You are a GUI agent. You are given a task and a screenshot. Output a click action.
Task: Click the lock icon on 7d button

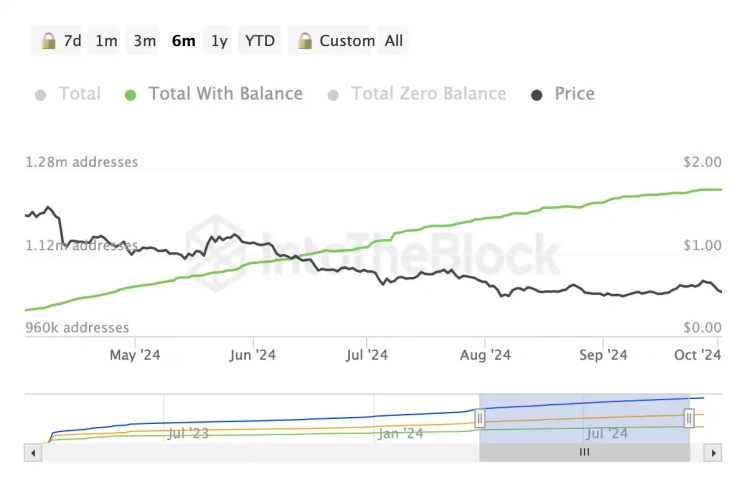(48, 41)
